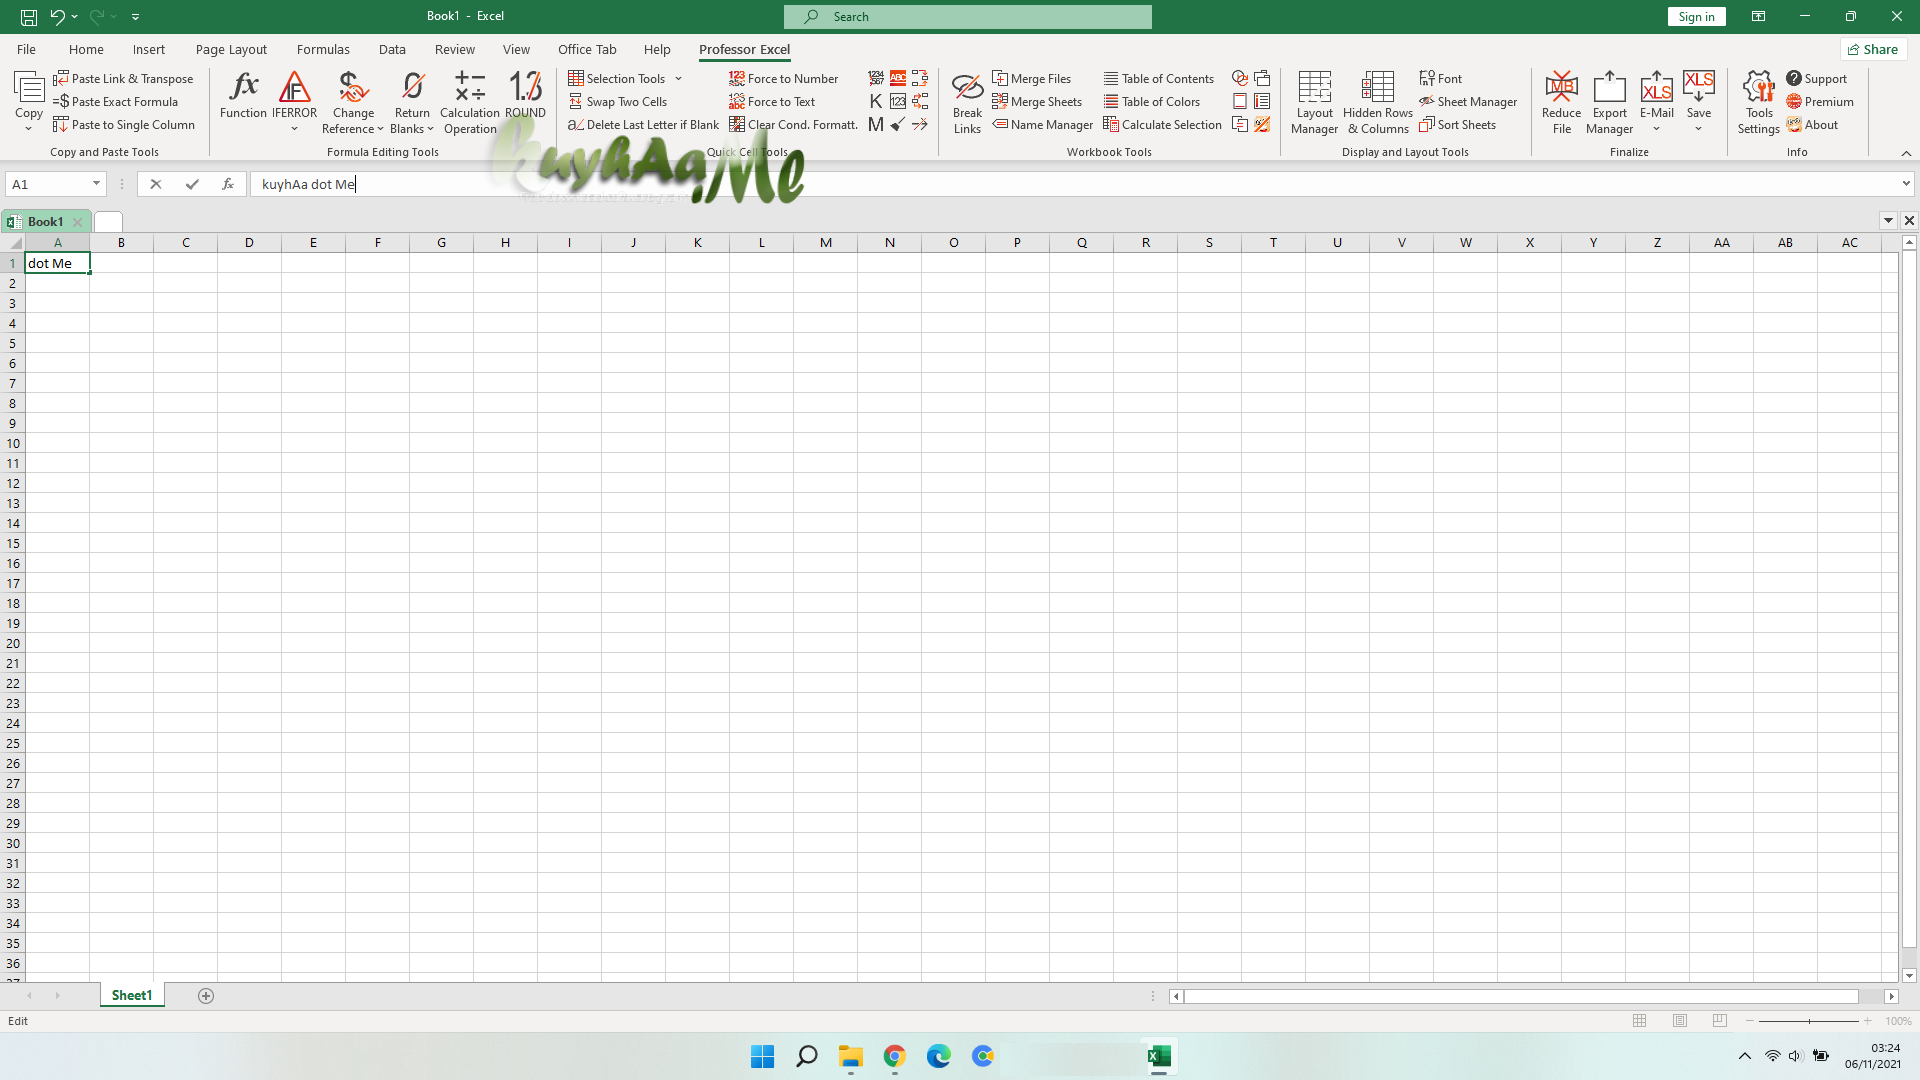Open Name Manager in Professor Excel
Screen dimensions: 1920x1080
1042,125
